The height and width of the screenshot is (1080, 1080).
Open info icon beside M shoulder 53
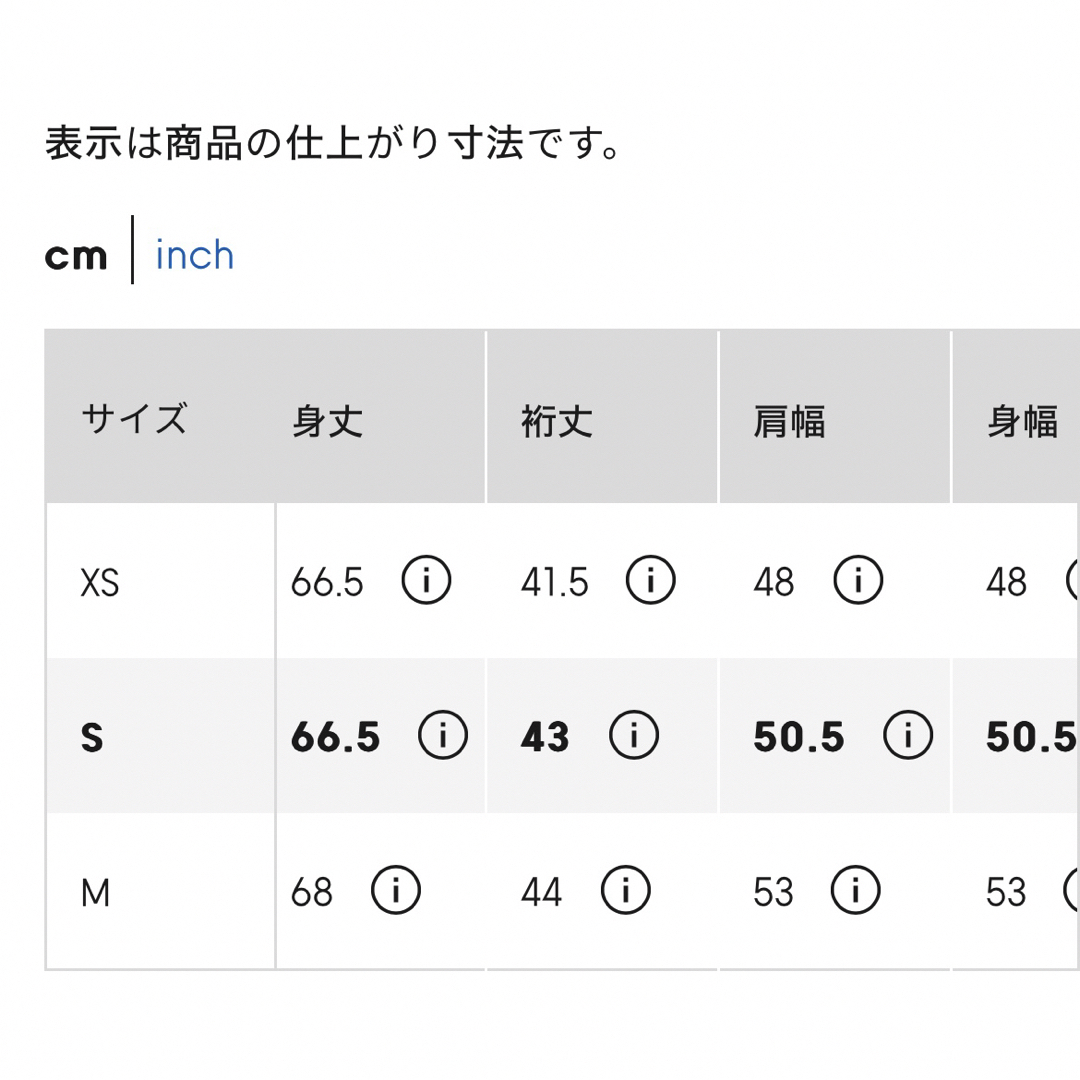(855, 890)
